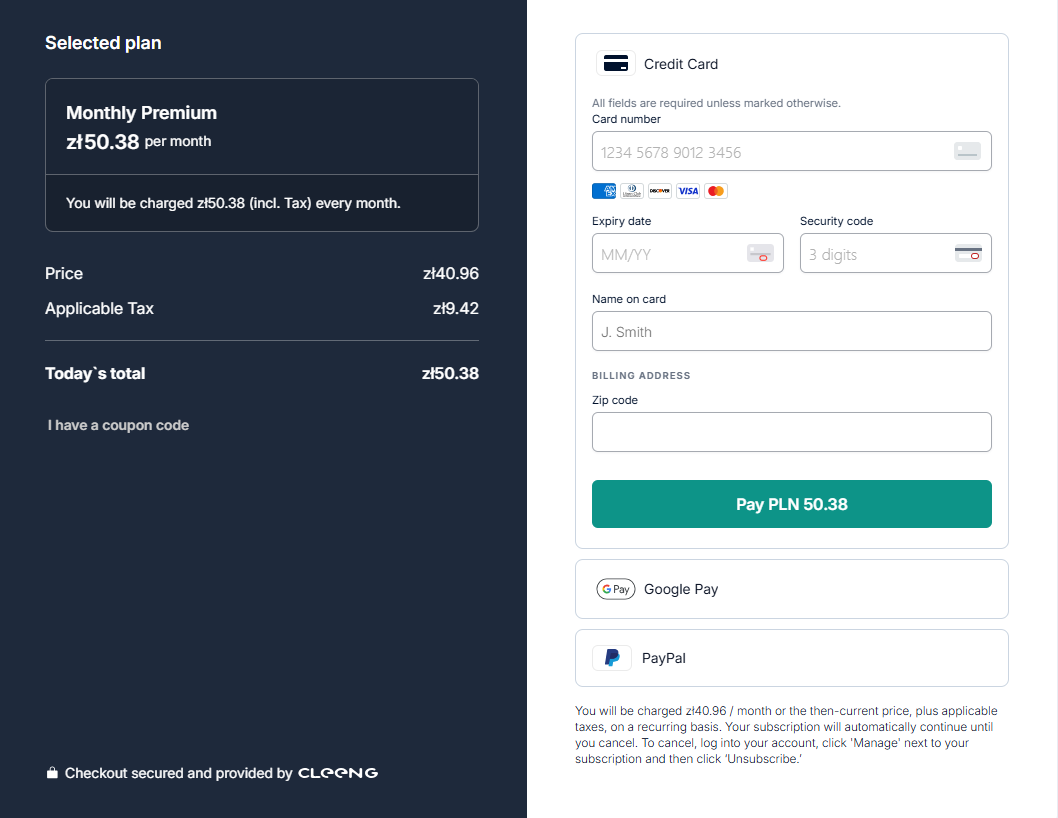Click the Visa card logo
The height and width of the screenshot is (818, 1058).
pos(687,191)
